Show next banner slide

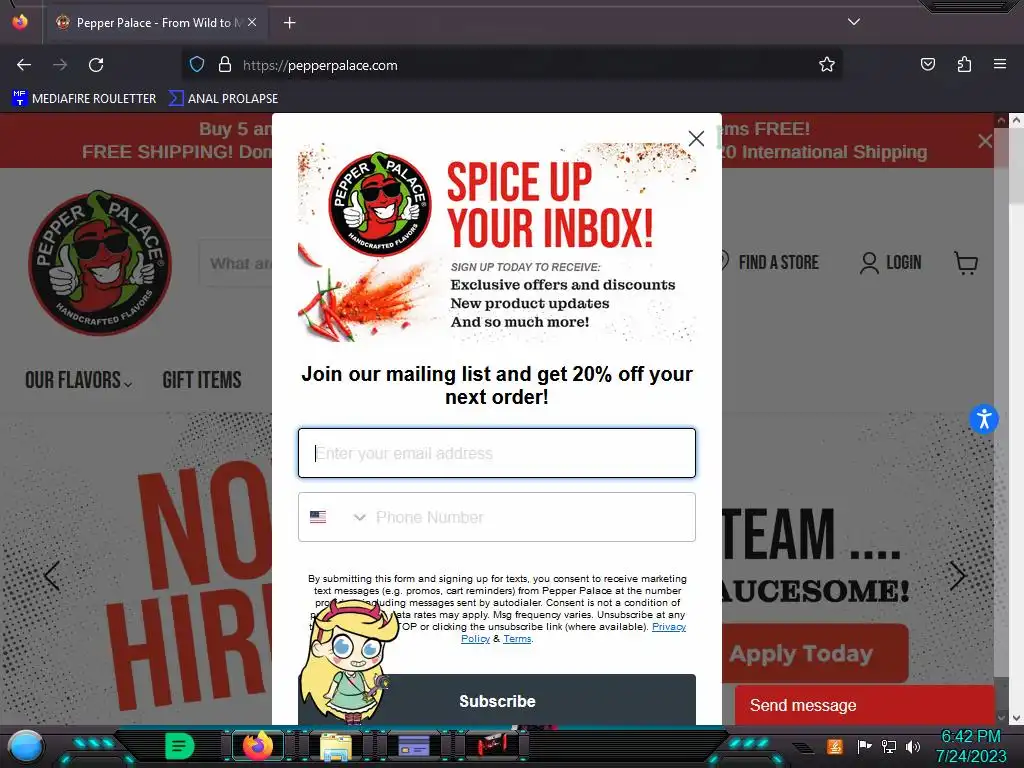(x=957, y=576)
